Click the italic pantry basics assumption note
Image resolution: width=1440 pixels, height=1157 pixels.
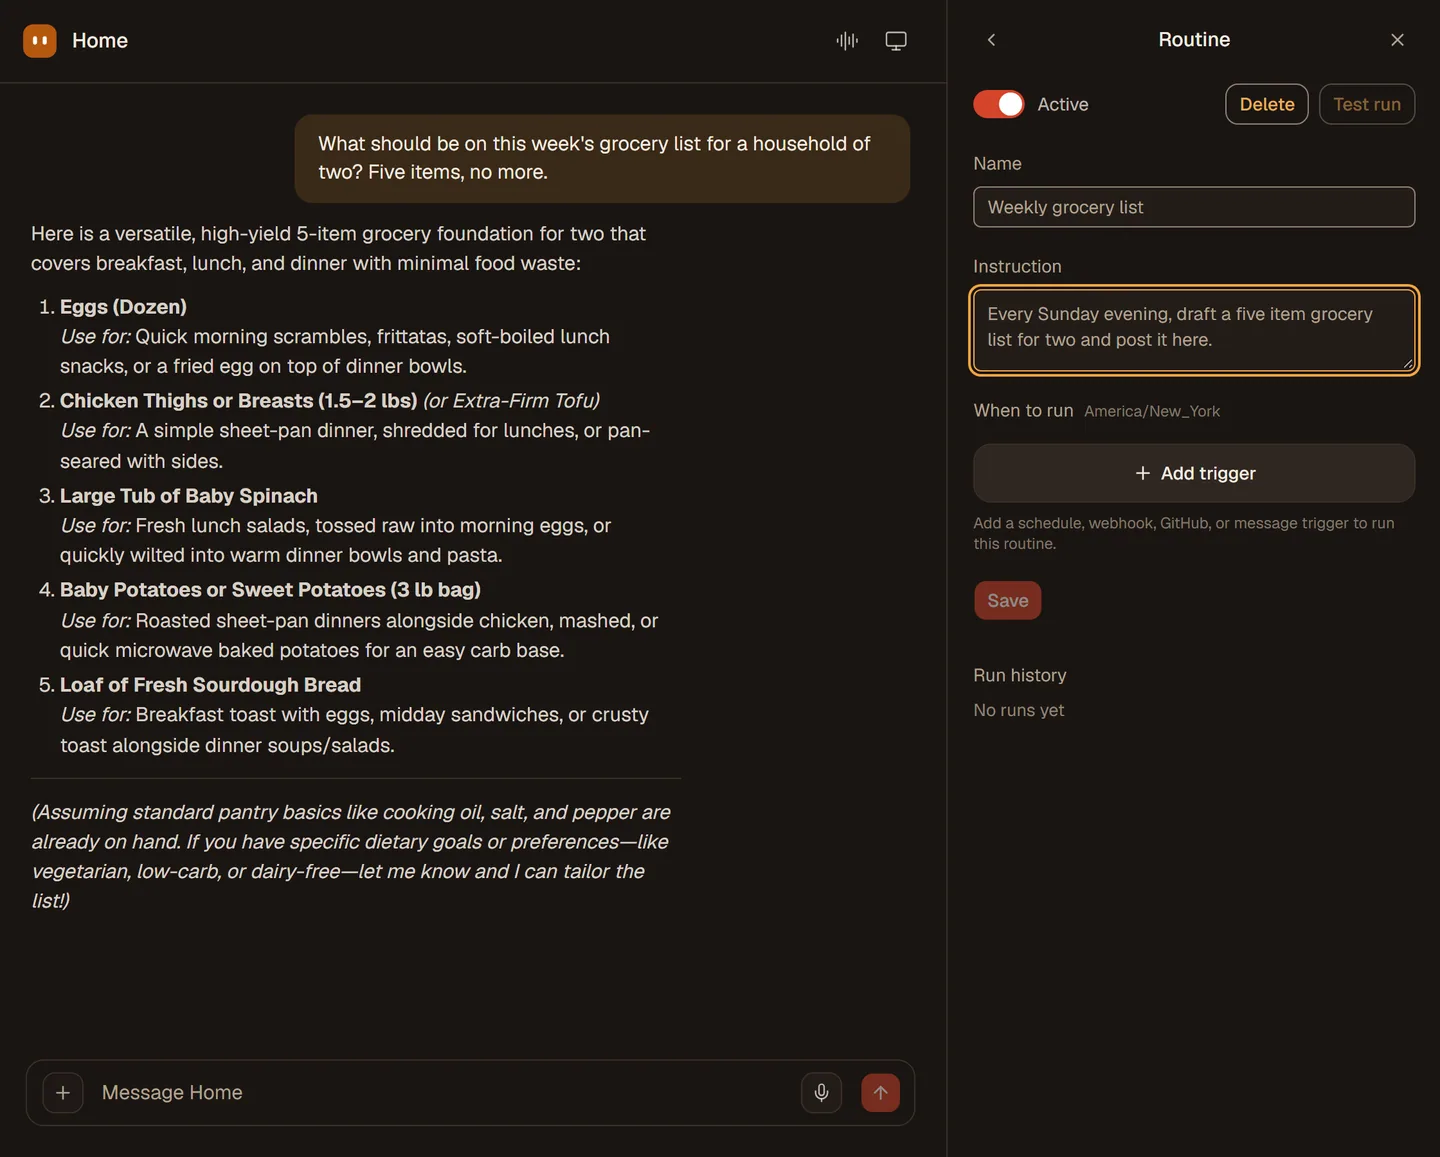click(351, 856)
